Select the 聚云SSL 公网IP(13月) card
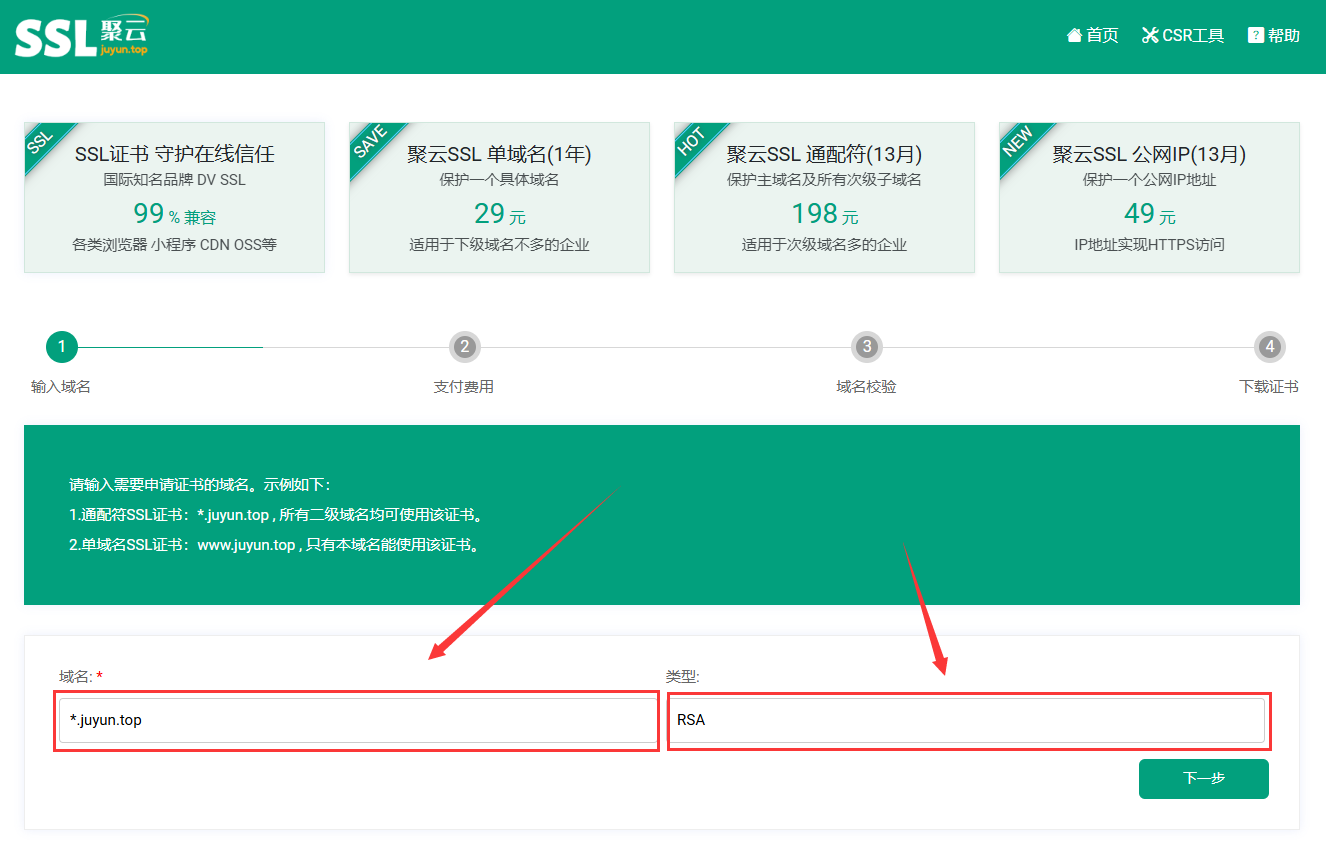This screenshot has width=1326, height=846. click(x=1149, y=197)
